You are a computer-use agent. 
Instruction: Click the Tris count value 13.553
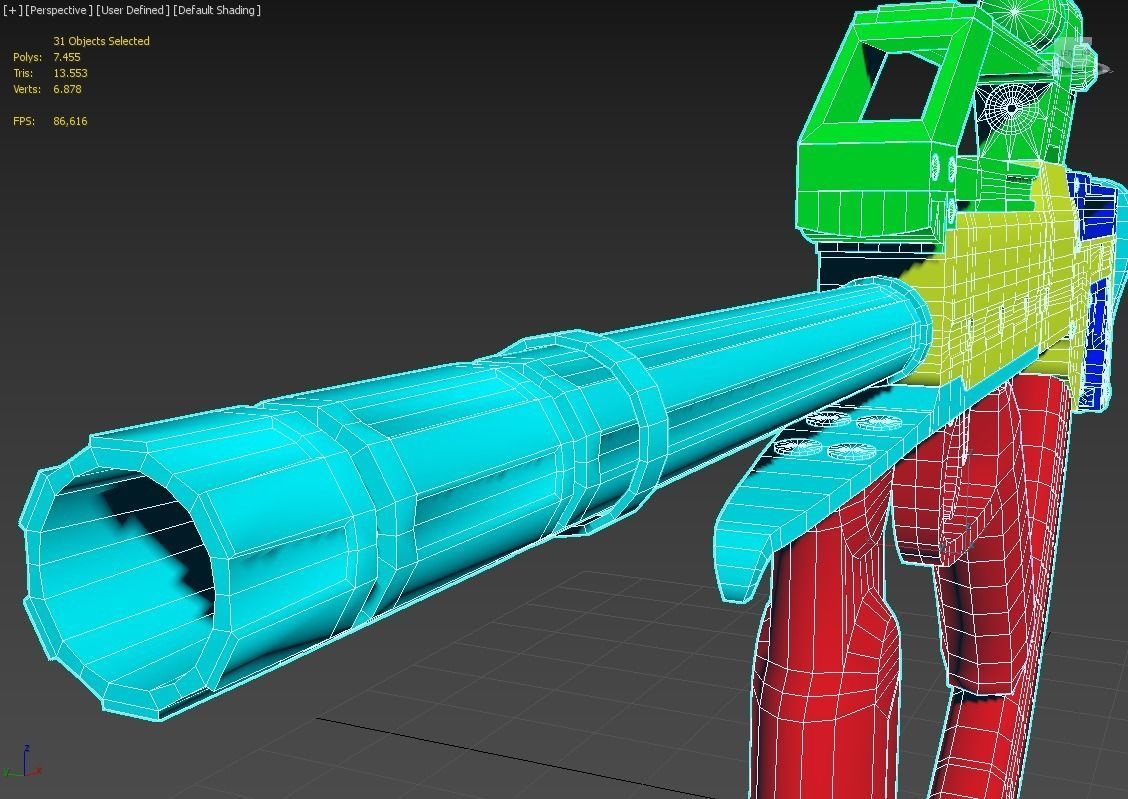pyautogui.click(x=70, y=73)
